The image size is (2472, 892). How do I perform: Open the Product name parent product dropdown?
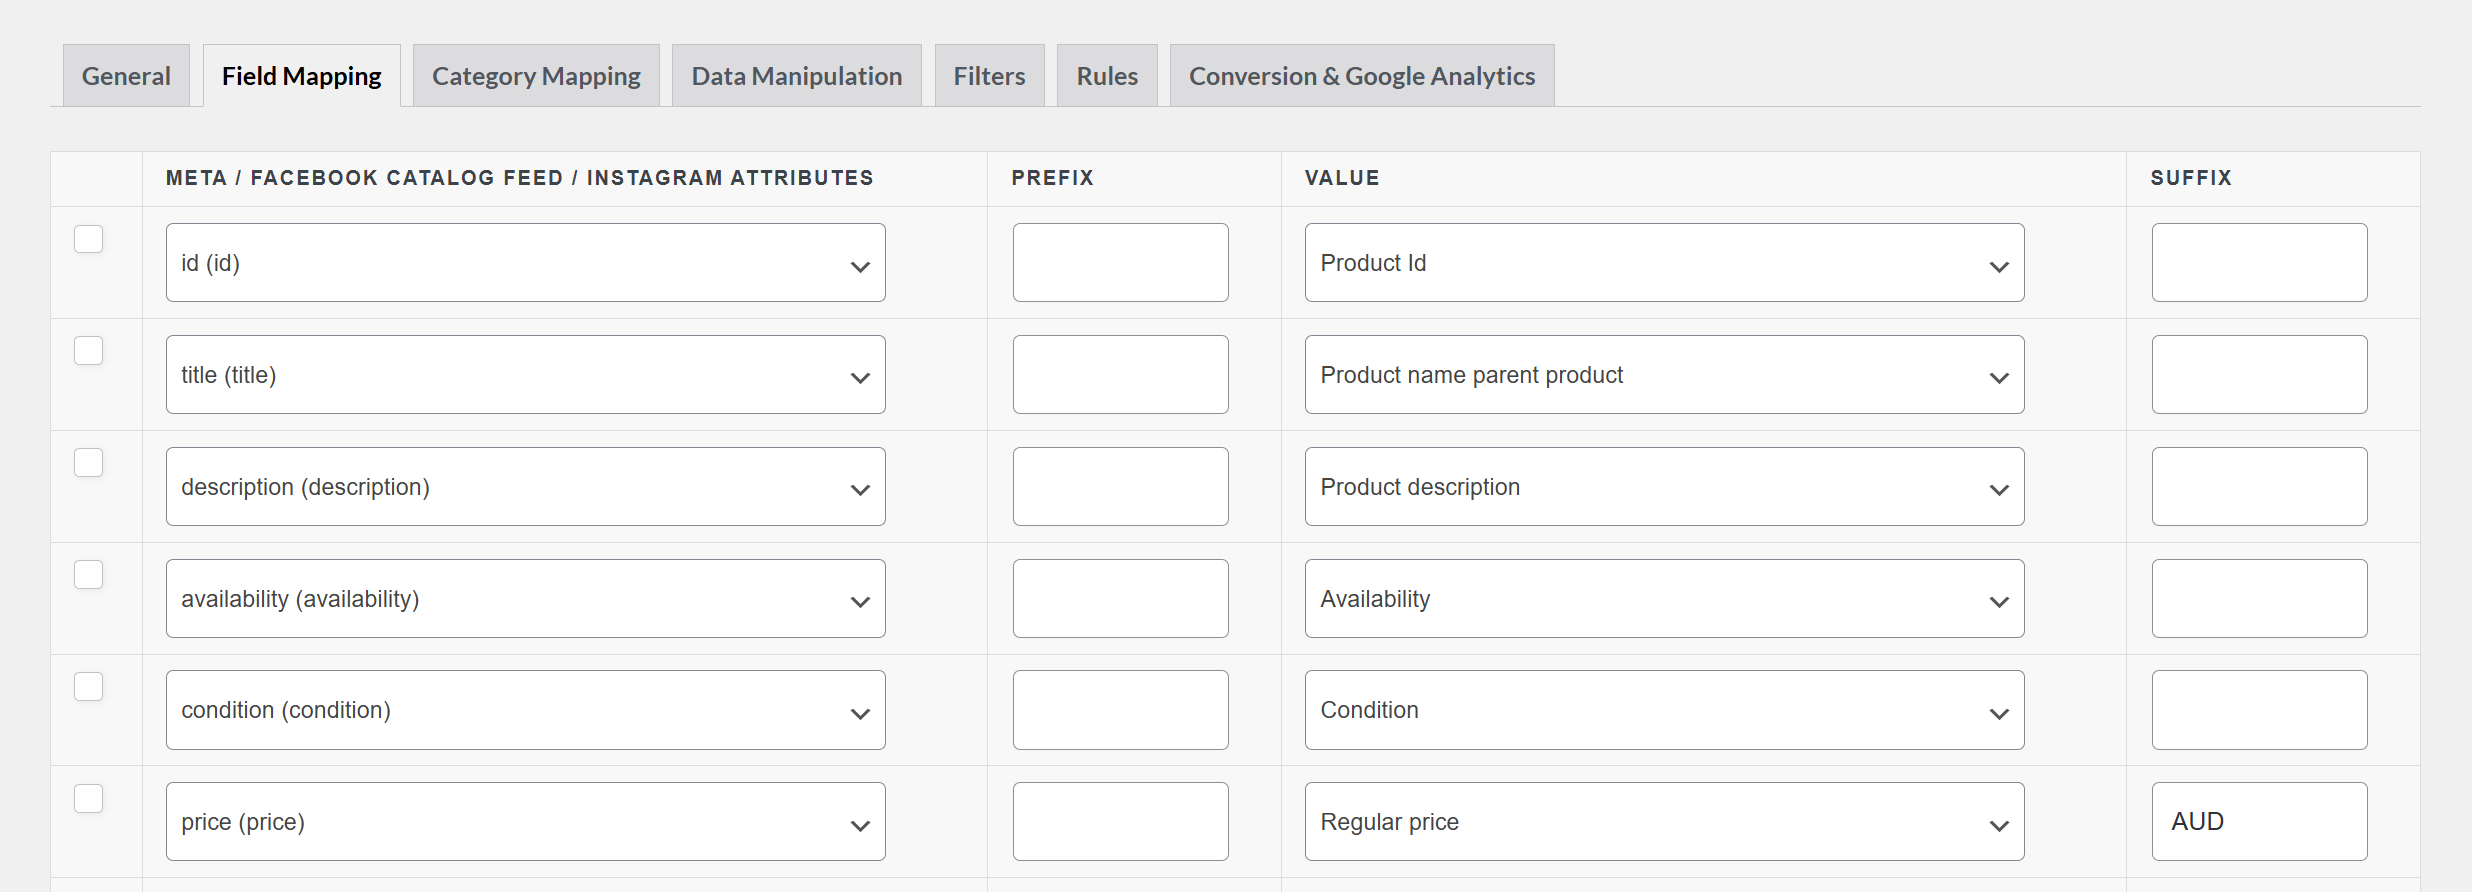pyautogui.click(x=1664, y=375)
